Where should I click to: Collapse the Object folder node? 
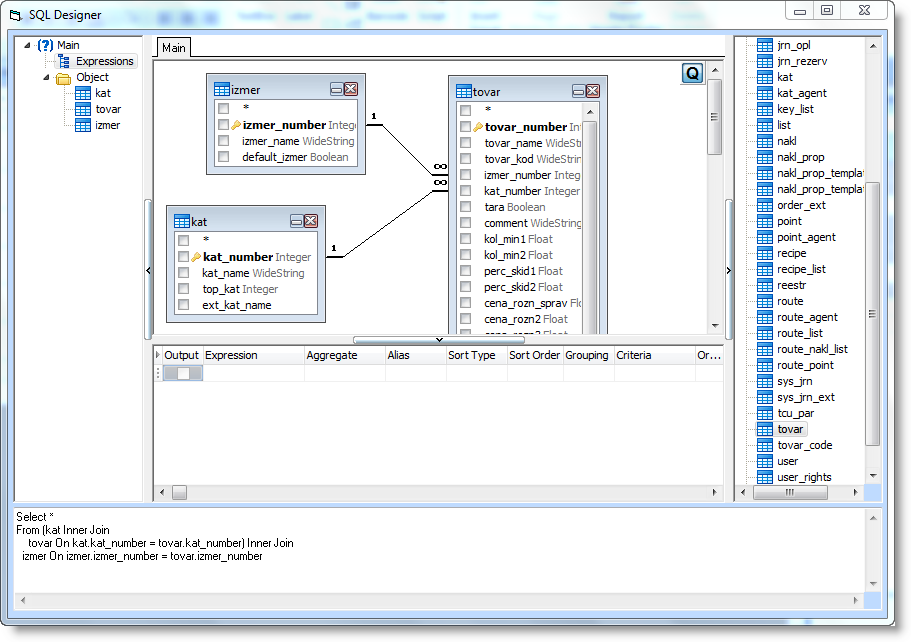(46, 77)
